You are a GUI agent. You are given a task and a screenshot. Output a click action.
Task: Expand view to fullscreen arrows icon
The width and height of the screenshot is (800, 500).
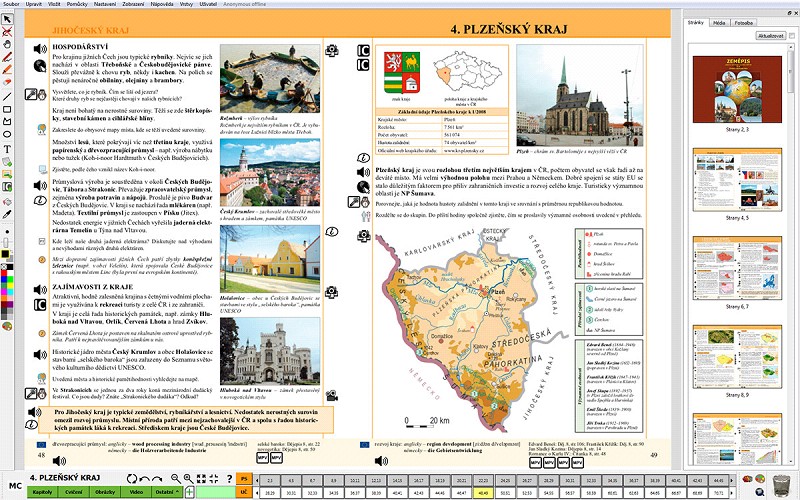201,479
